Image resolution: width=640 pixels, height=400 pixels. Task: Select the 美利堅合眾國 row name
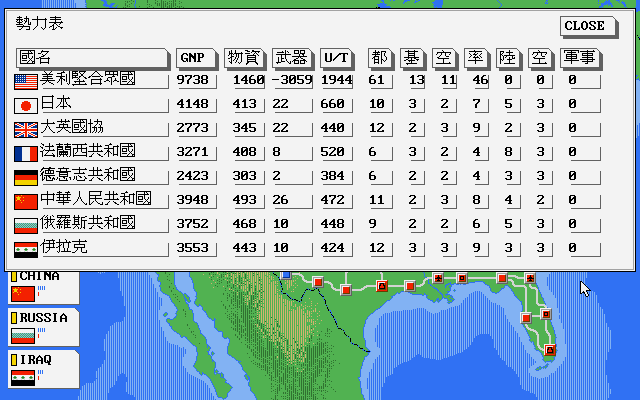tap(88, 79)
